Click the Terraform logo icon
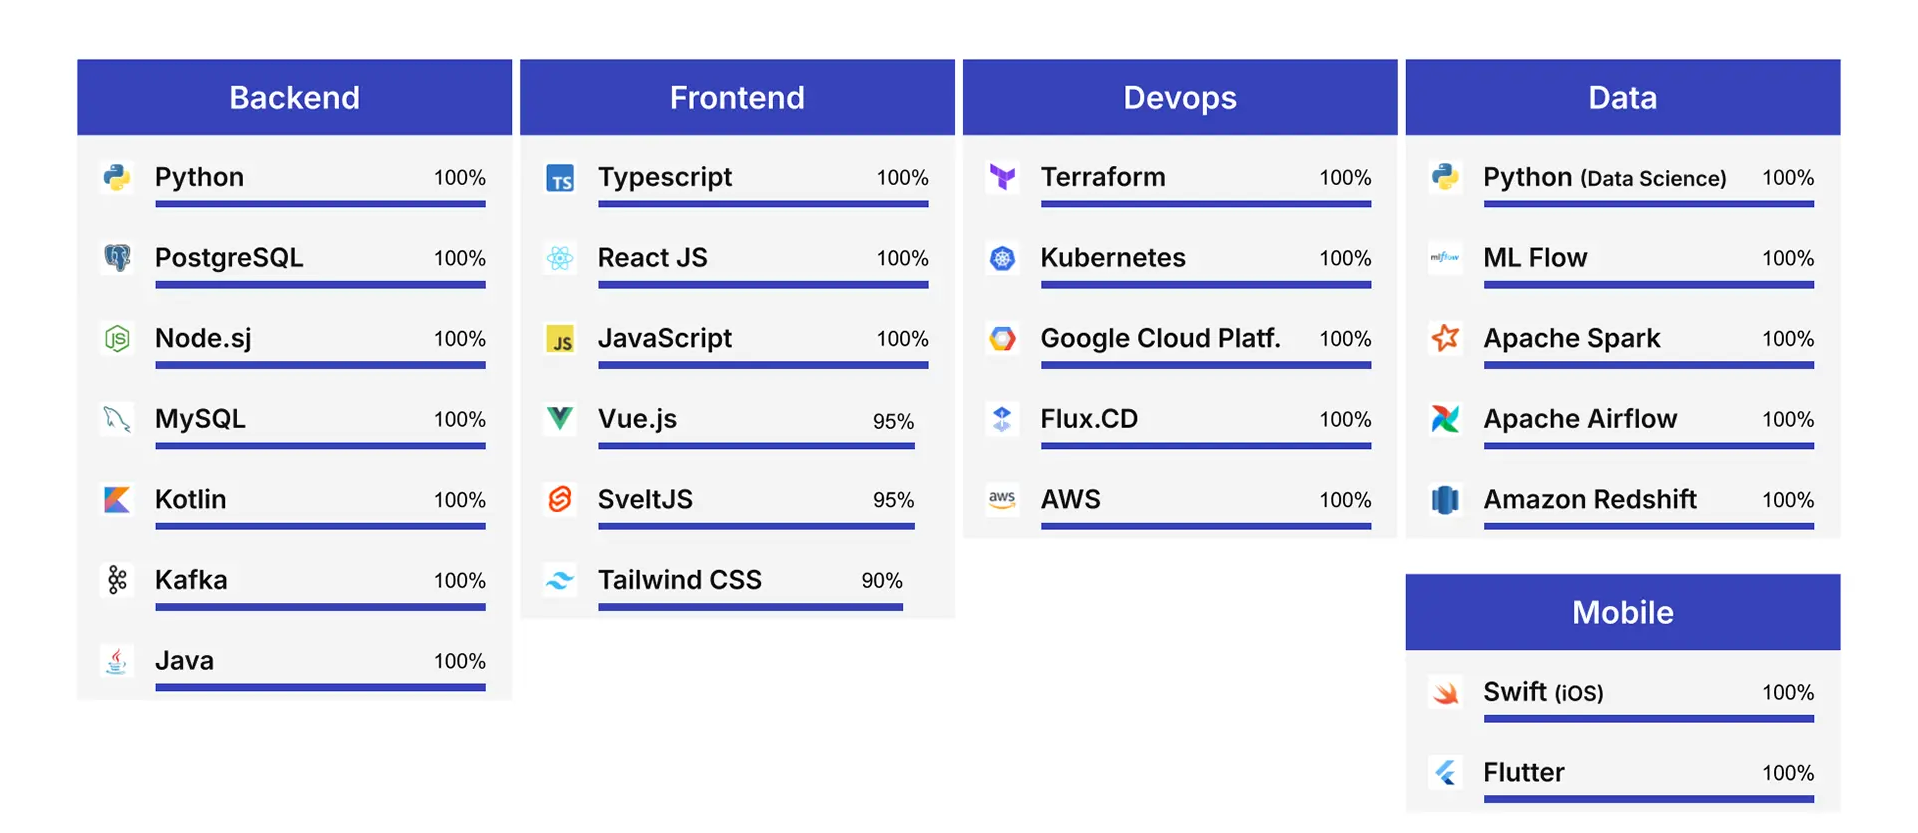Screen dimensions: 1918x833 (x=1002, y=177)
